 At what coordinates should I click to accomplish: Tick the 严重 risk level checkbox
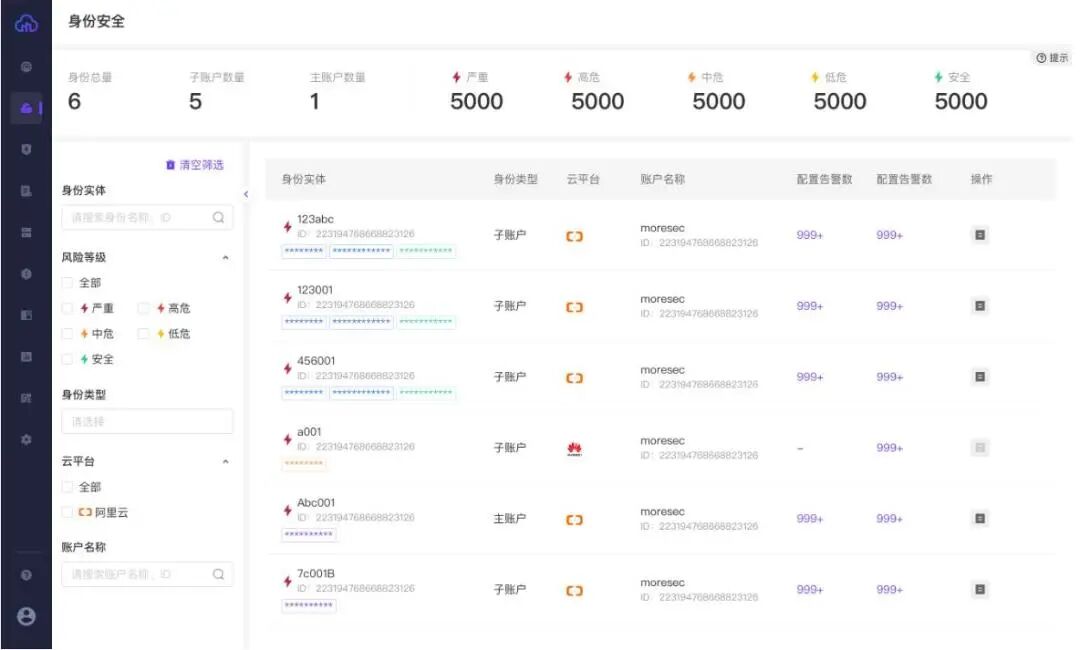tap(68, 308)
